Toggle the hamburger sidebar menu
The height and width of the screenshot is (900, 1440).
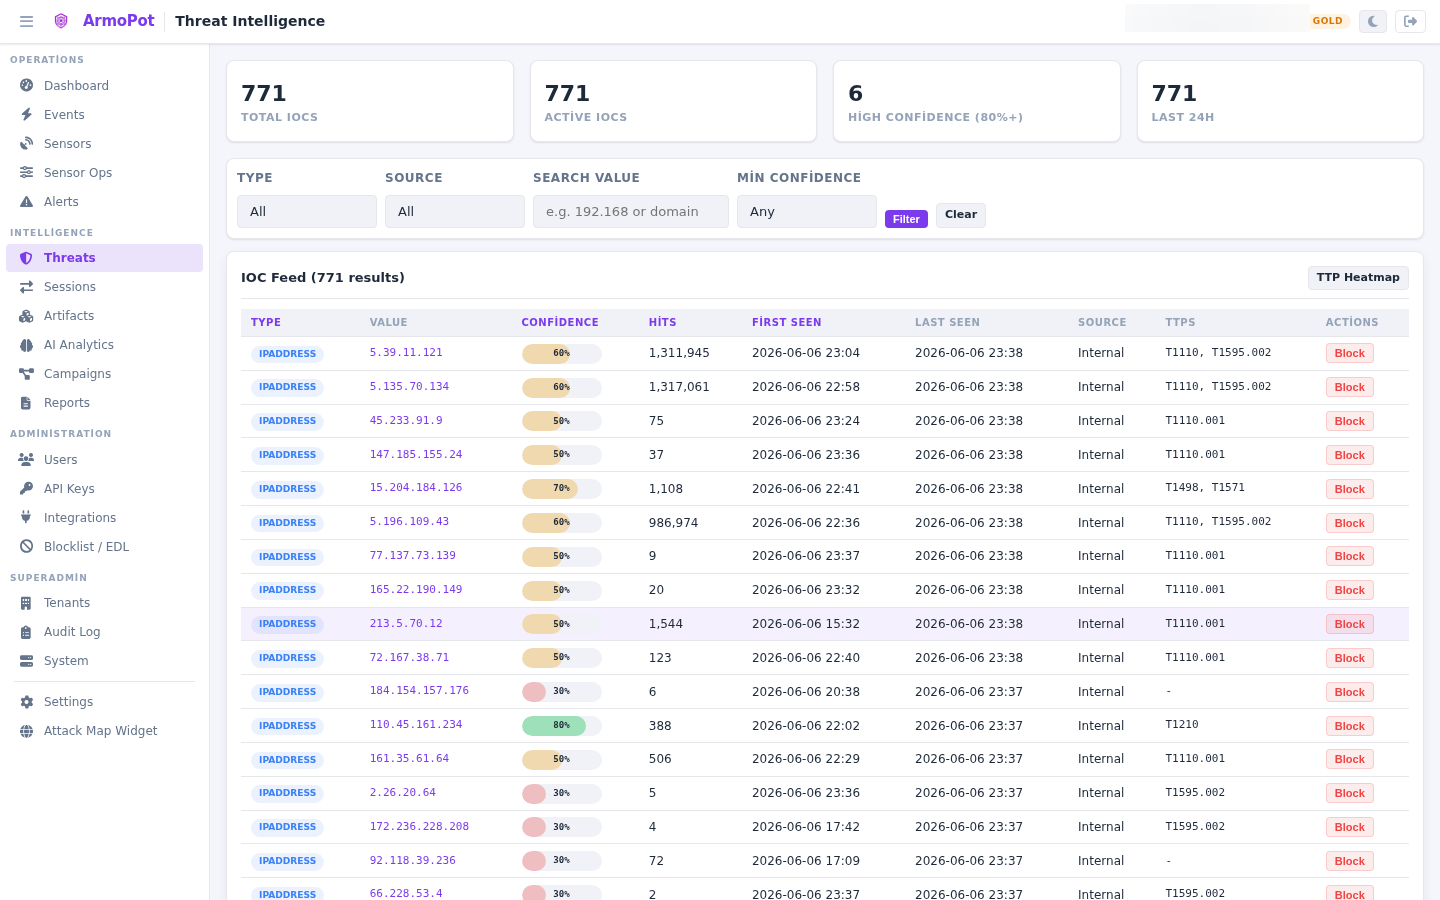(27, 21)
